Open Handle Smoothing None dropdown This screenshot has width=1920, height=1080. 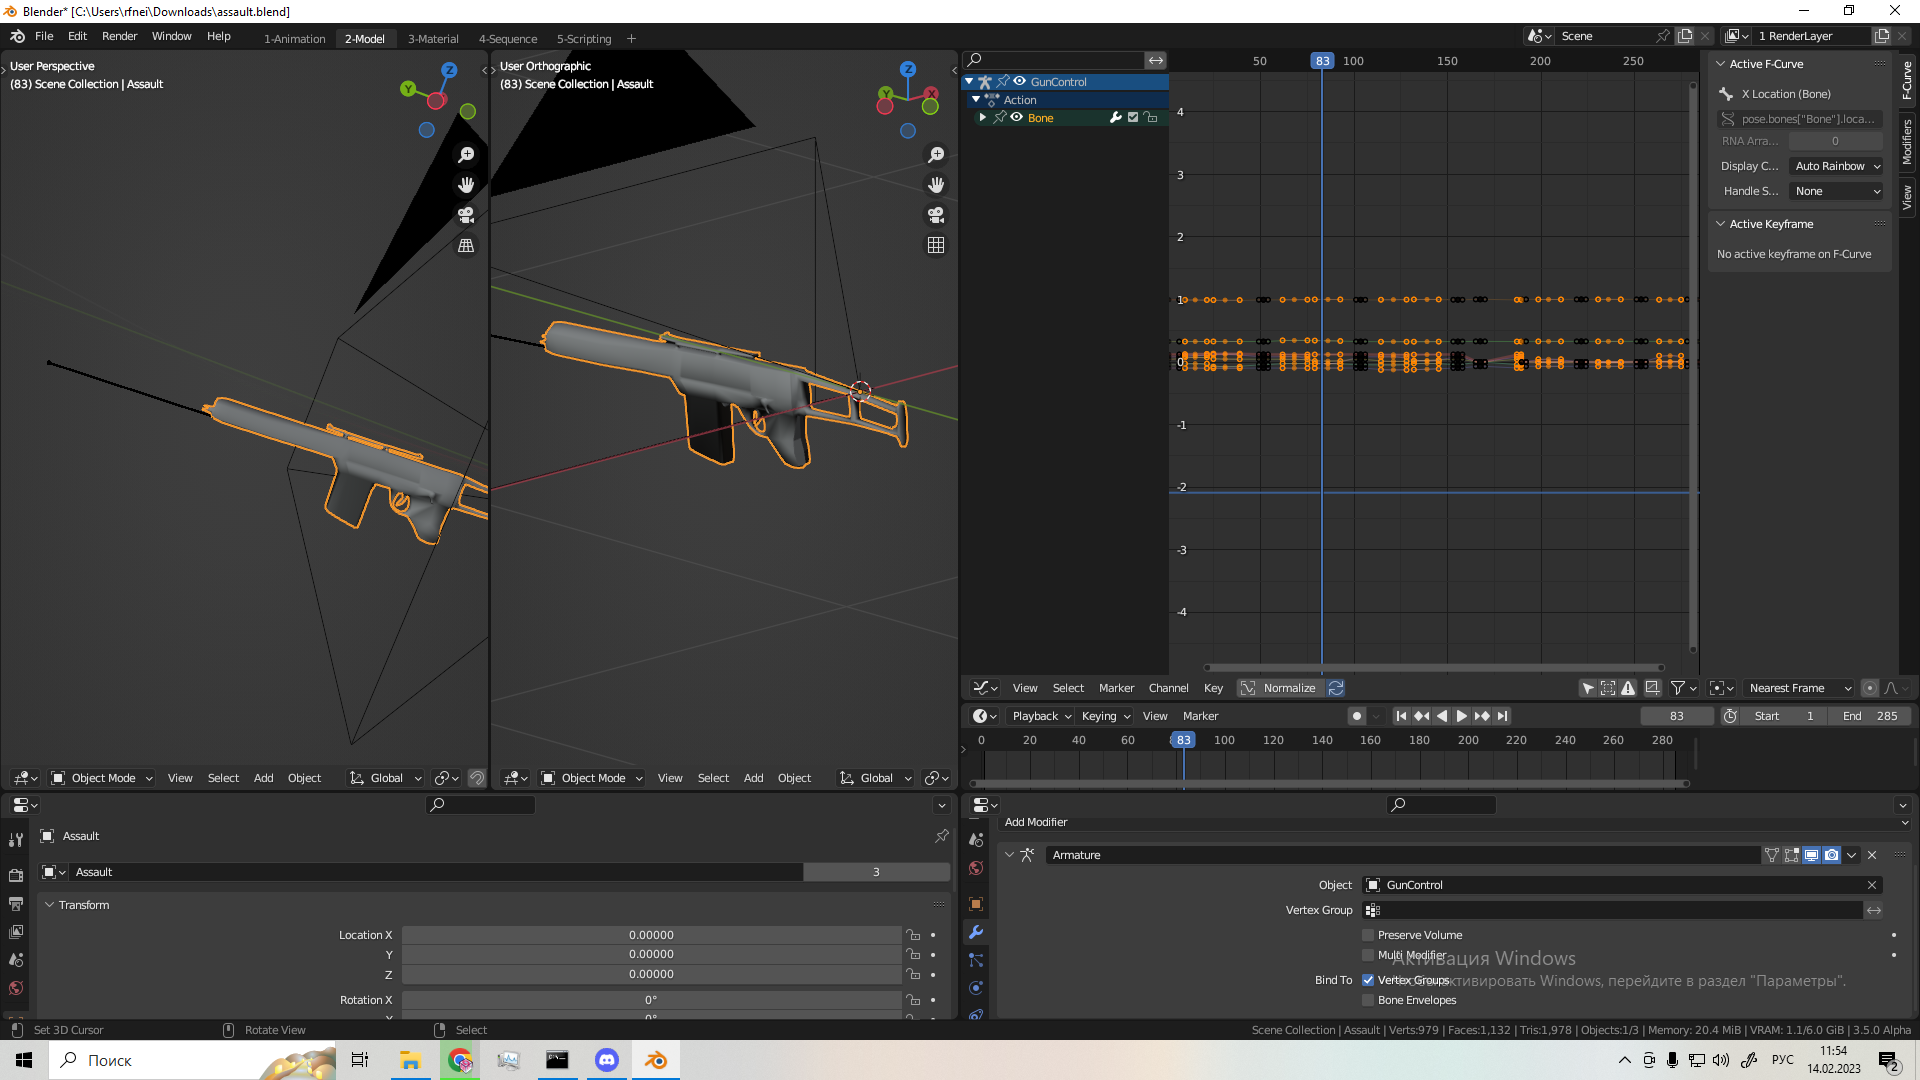click(1837, 191)
